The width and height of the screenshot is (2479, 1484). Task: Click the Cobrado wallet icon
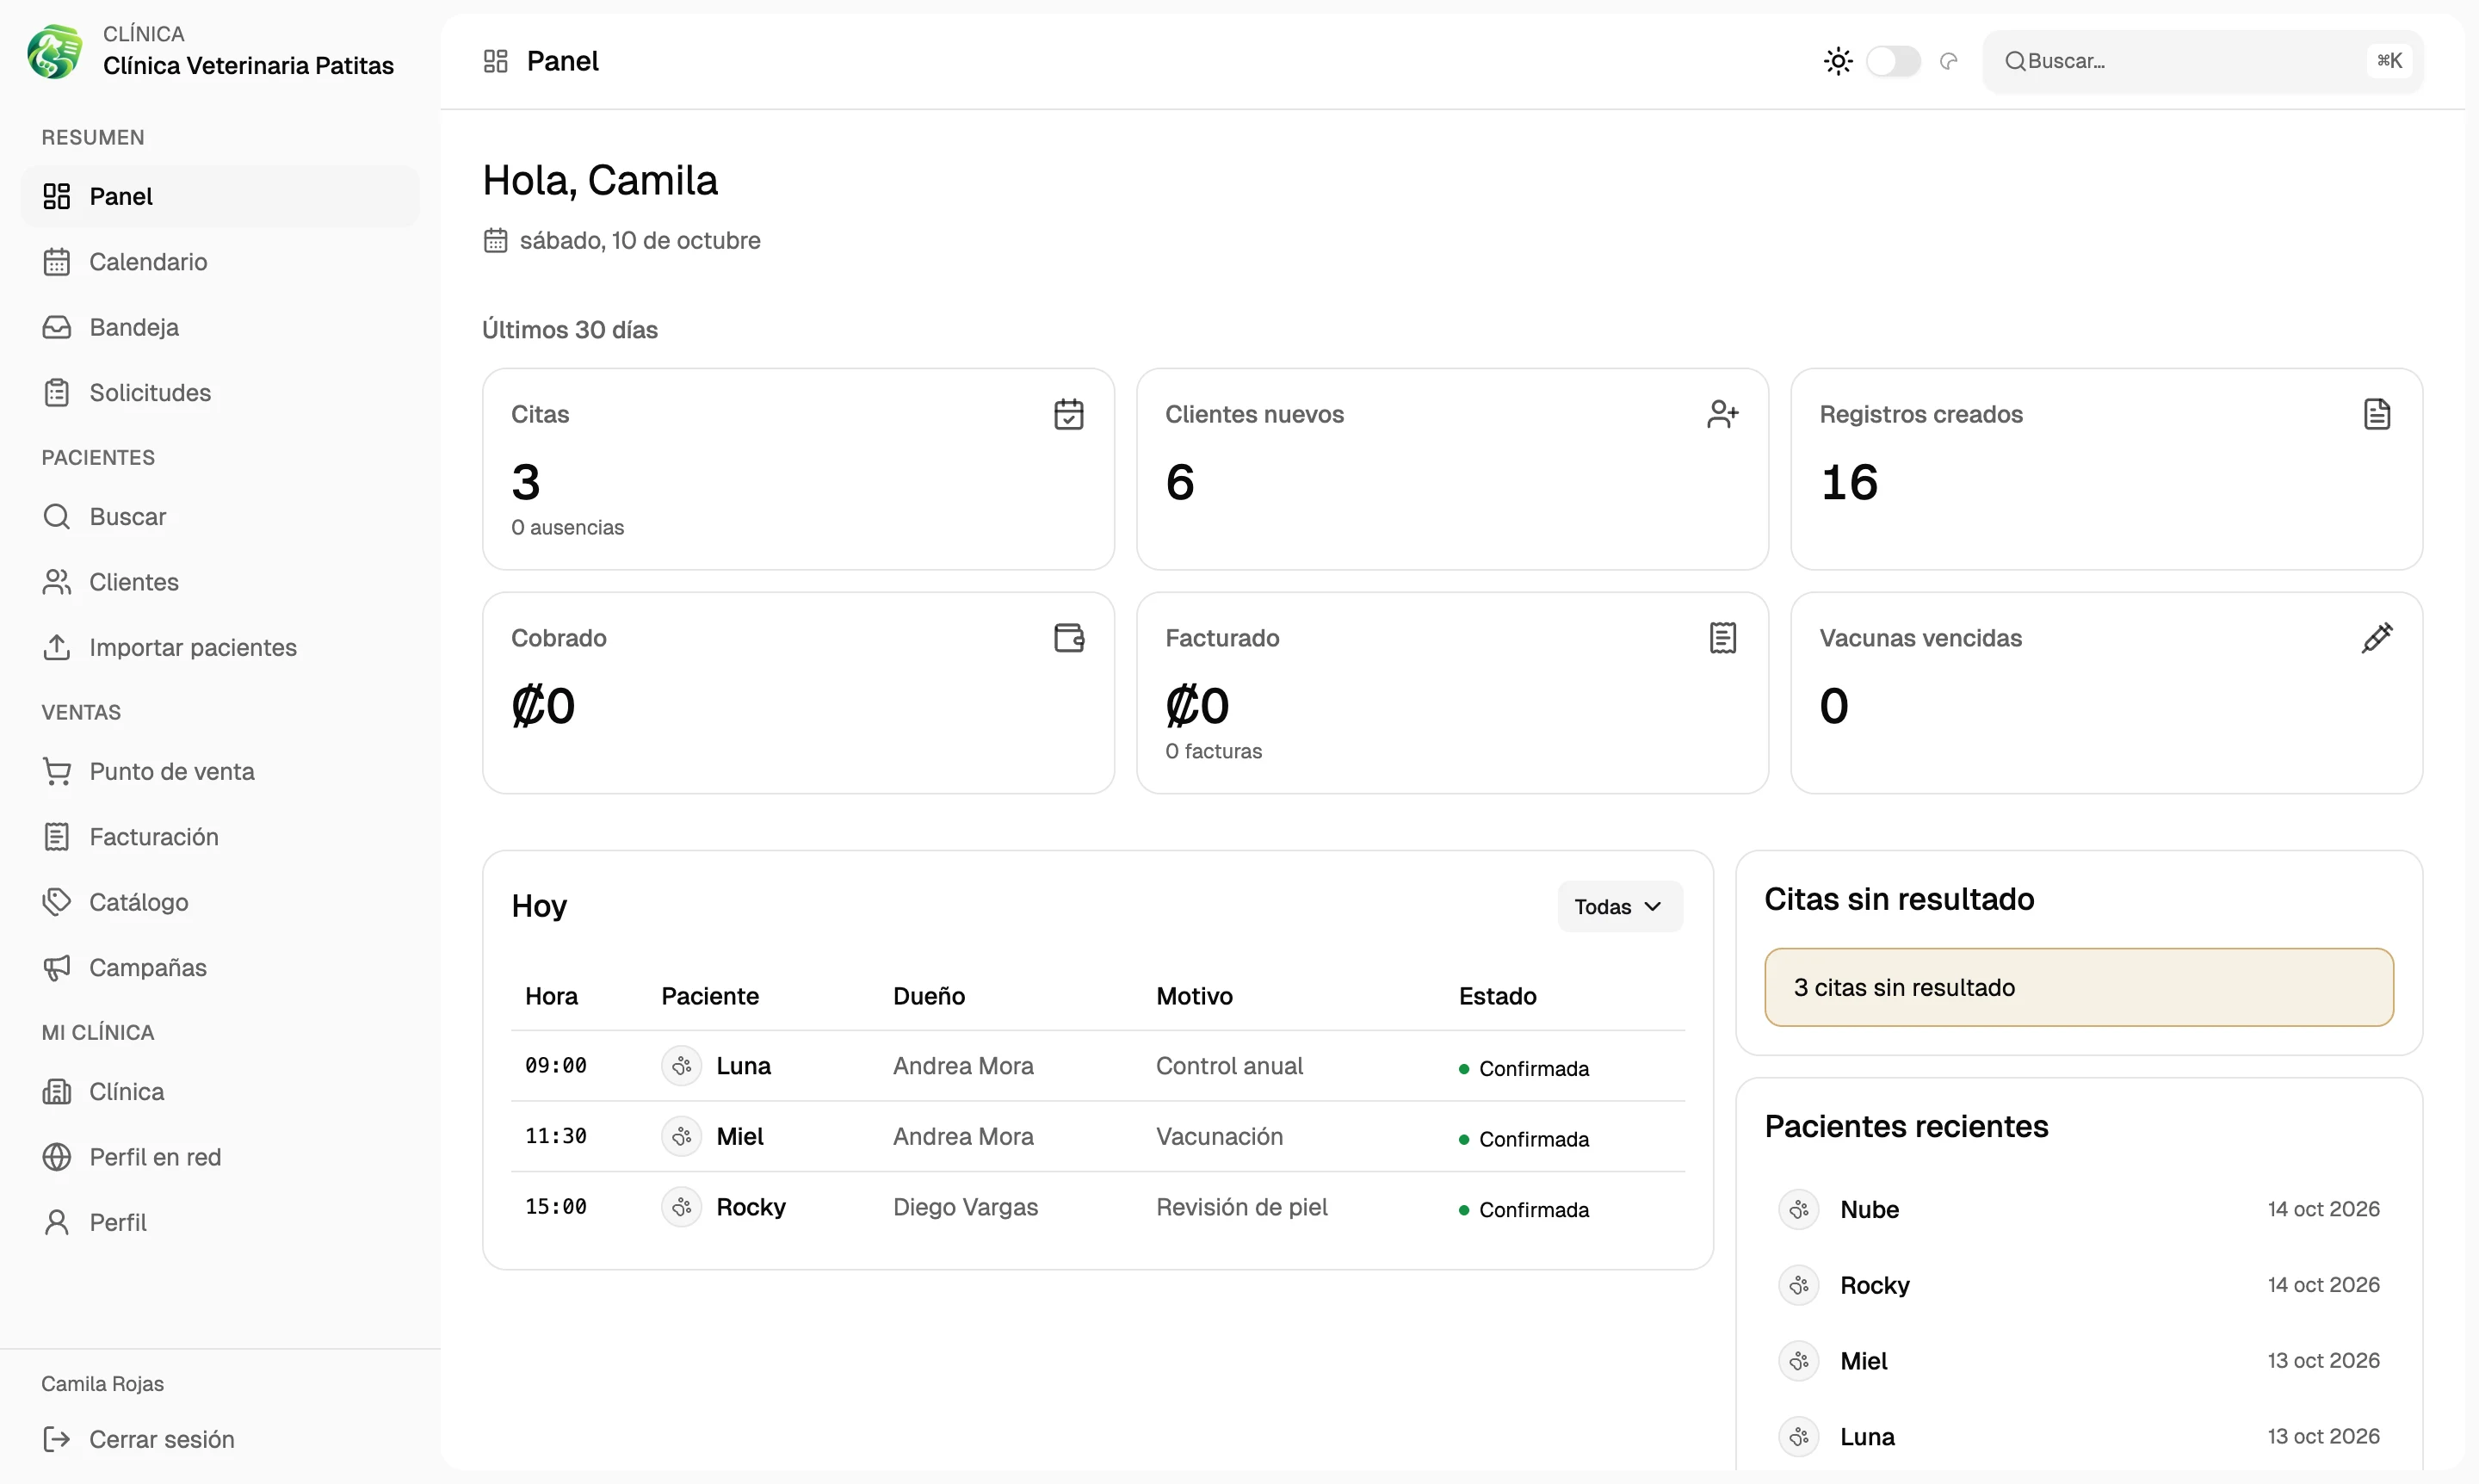1069,638
